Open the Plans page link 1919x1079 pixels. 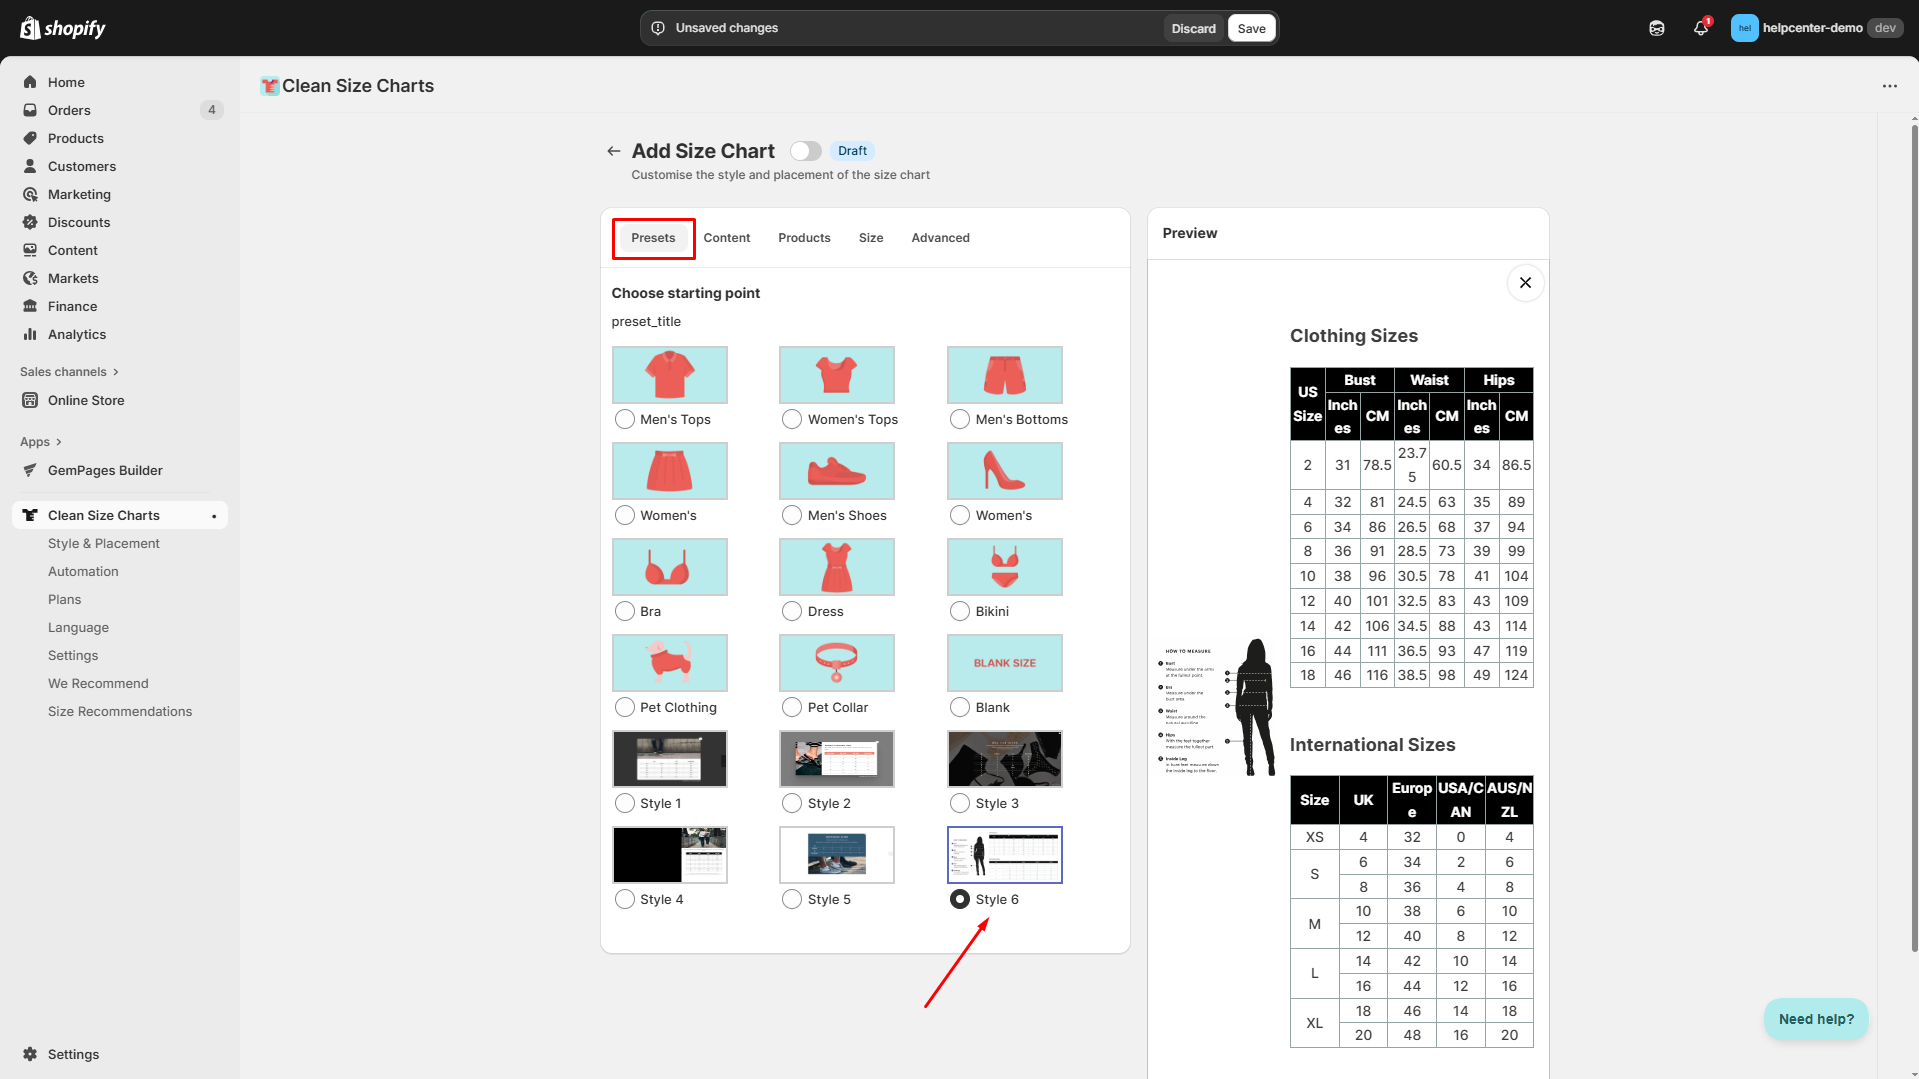65,599
